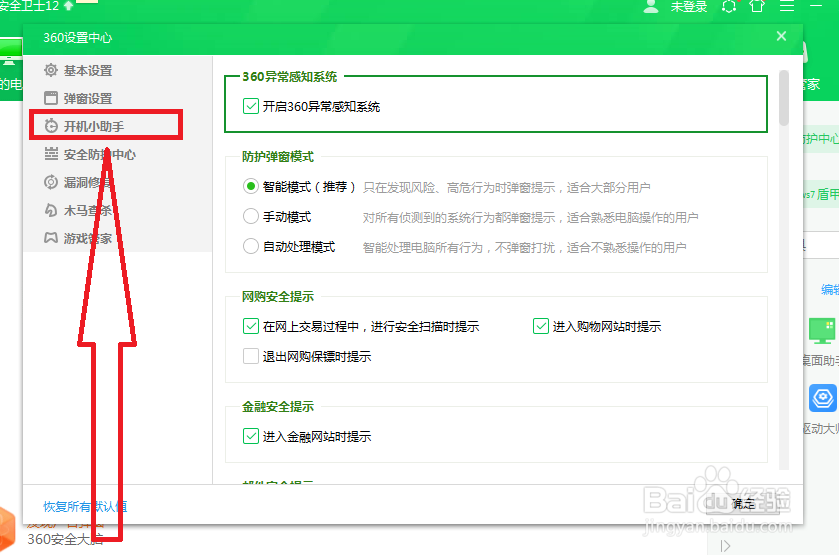Click the user avatar icon in main window
This screenshot has width=839, height=555.
(651, 6)
